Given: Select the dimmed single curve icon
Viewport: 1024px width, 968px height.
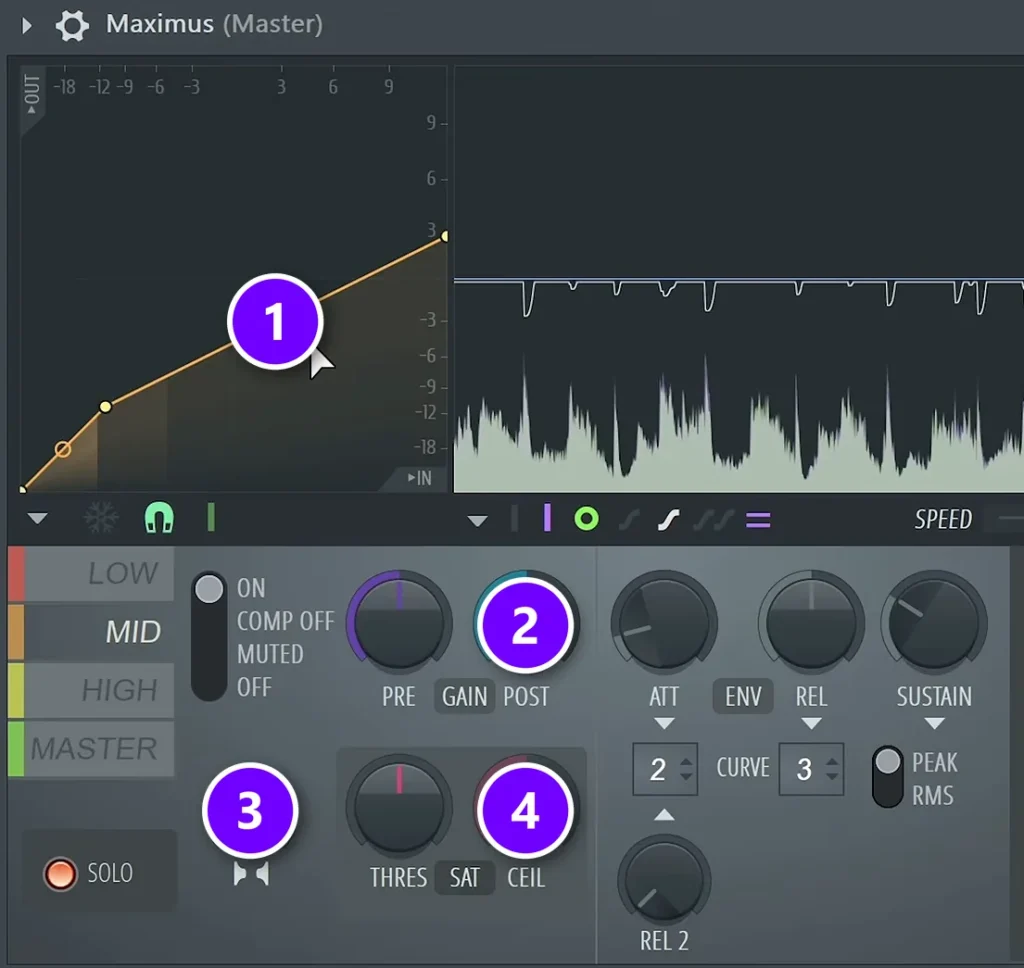Looking at the screenshot, I should [630, 520].
